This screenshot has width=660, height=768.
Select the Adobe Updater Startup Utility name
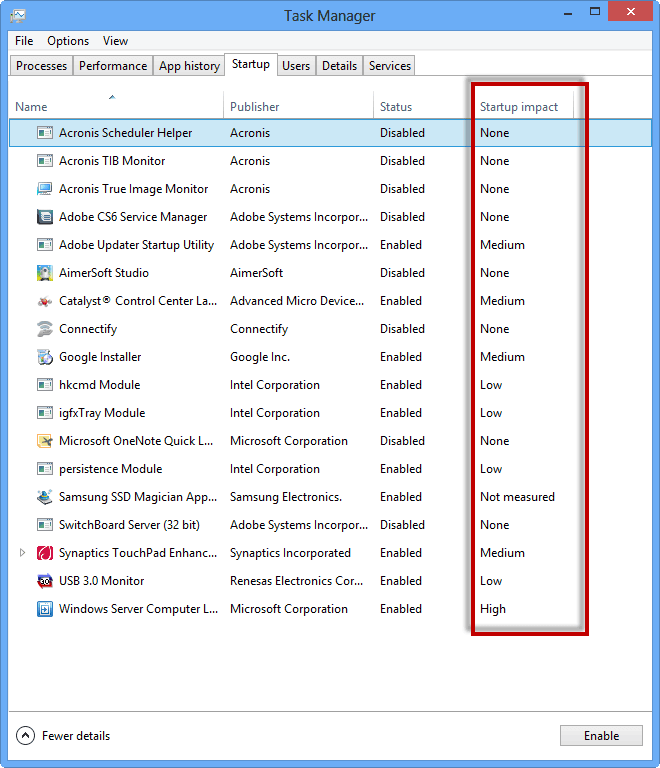pyautogui.click(x=137, y=245)
